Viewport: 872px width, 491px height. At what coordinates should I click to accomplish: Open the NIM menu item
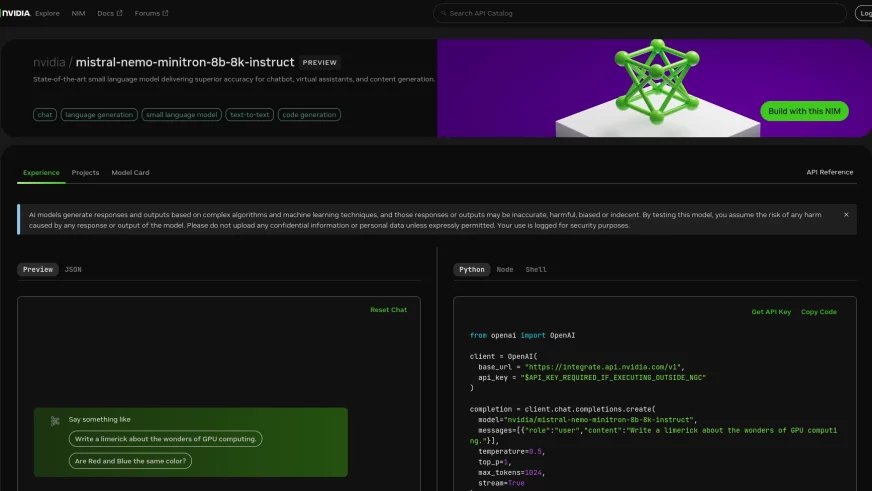(x=78, y=13)
